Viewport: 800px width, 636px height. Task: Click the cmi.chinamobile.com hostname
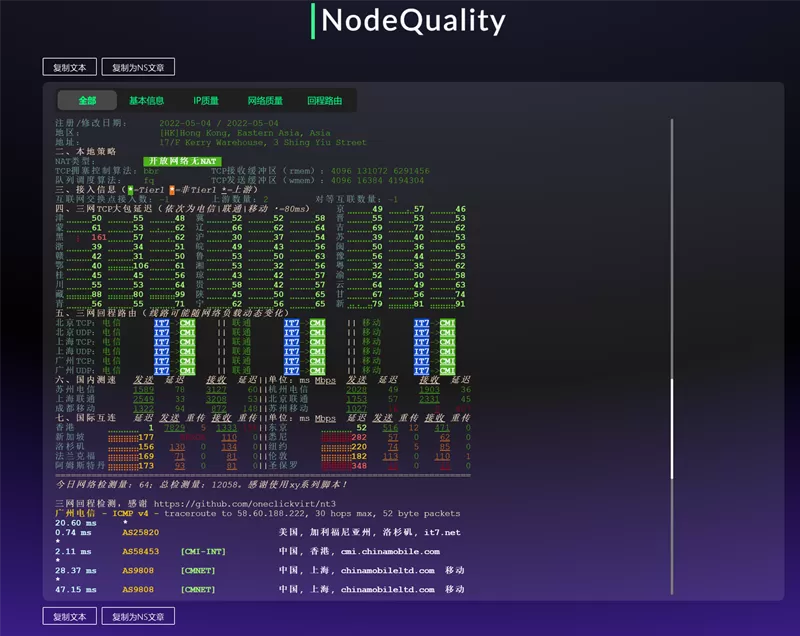tap(390, 551)
